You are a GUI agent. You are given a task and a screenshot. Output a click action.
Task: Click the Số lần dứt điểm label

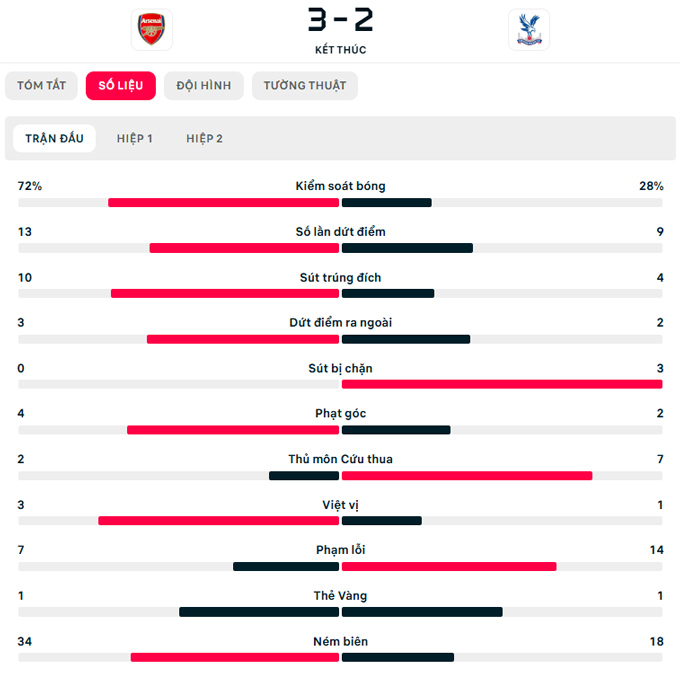[x=340, y=232]
